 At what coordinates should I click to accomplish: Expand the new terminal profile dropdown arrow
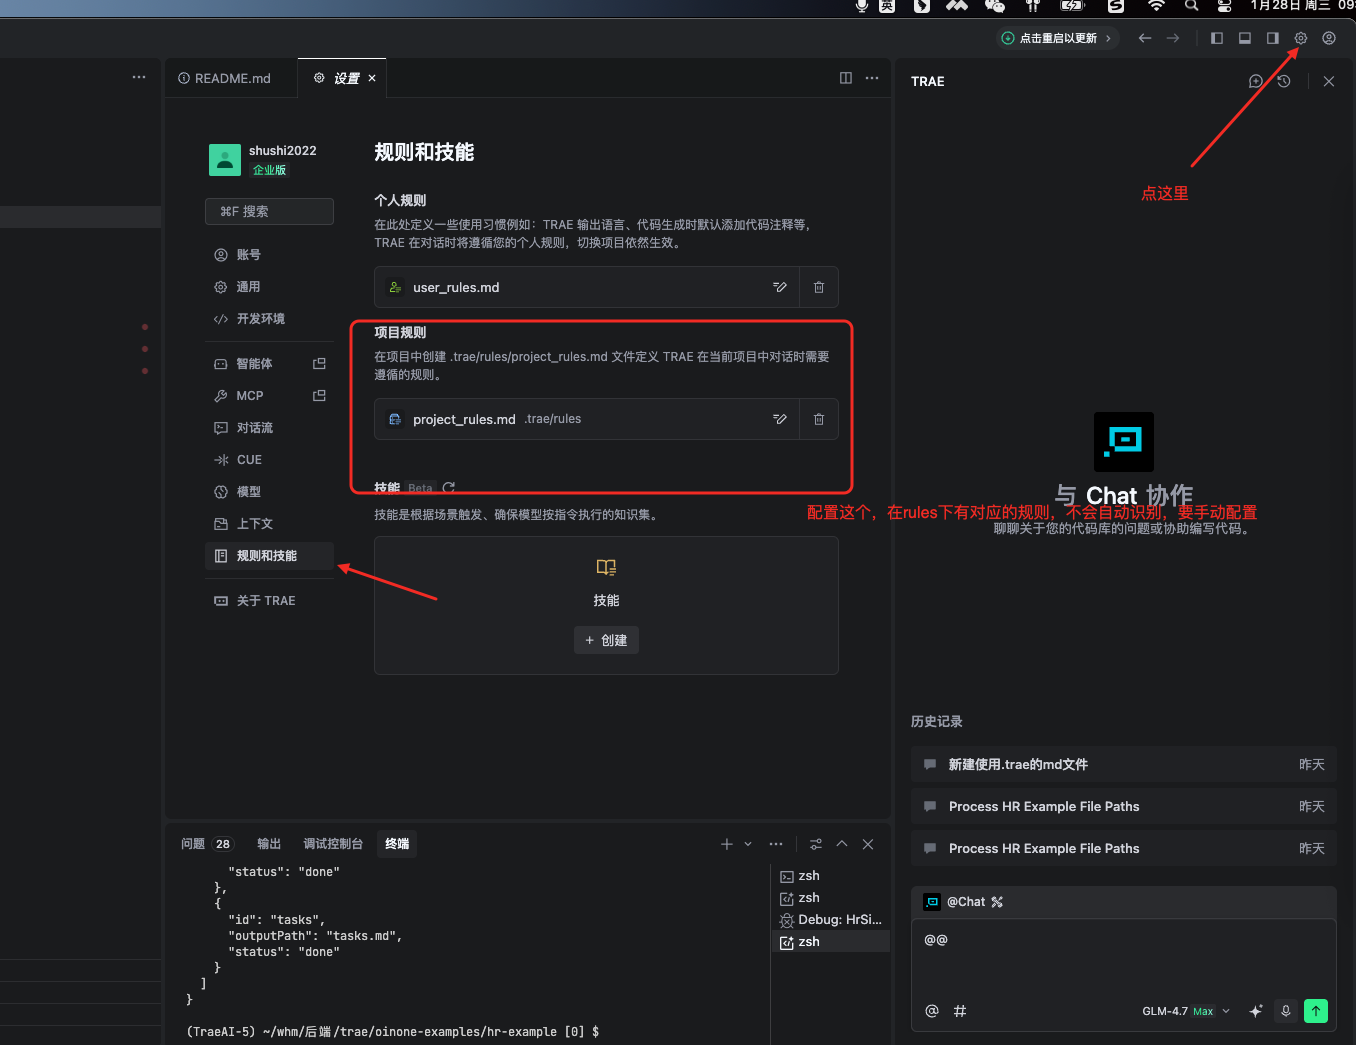tap(748, 844)
